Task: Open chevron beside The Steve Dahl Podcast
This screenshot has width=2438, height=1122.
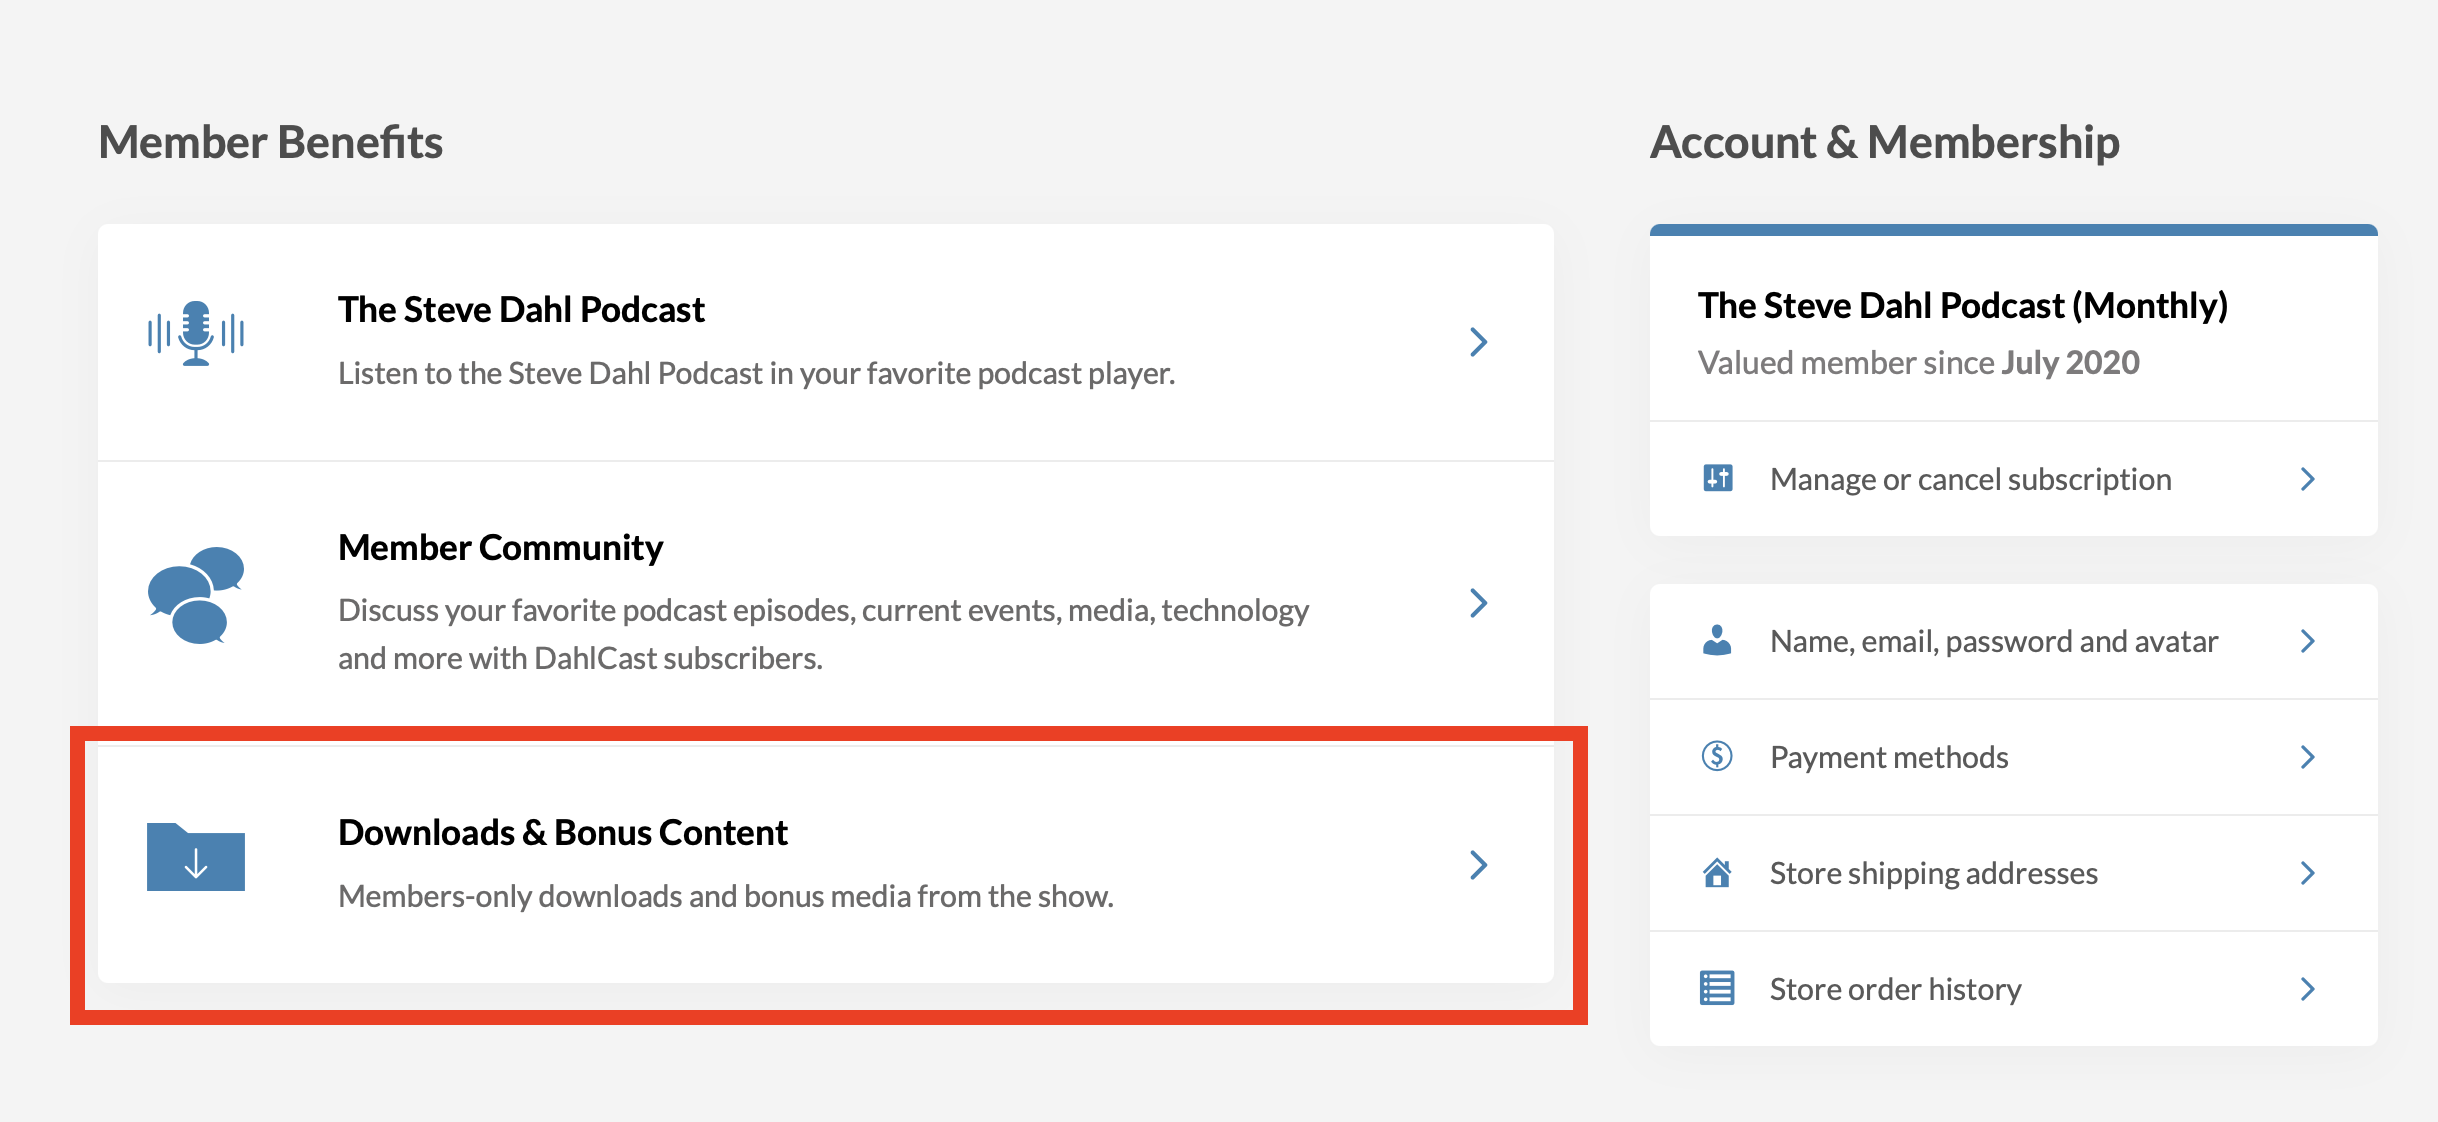Action: click(1479, 342)
